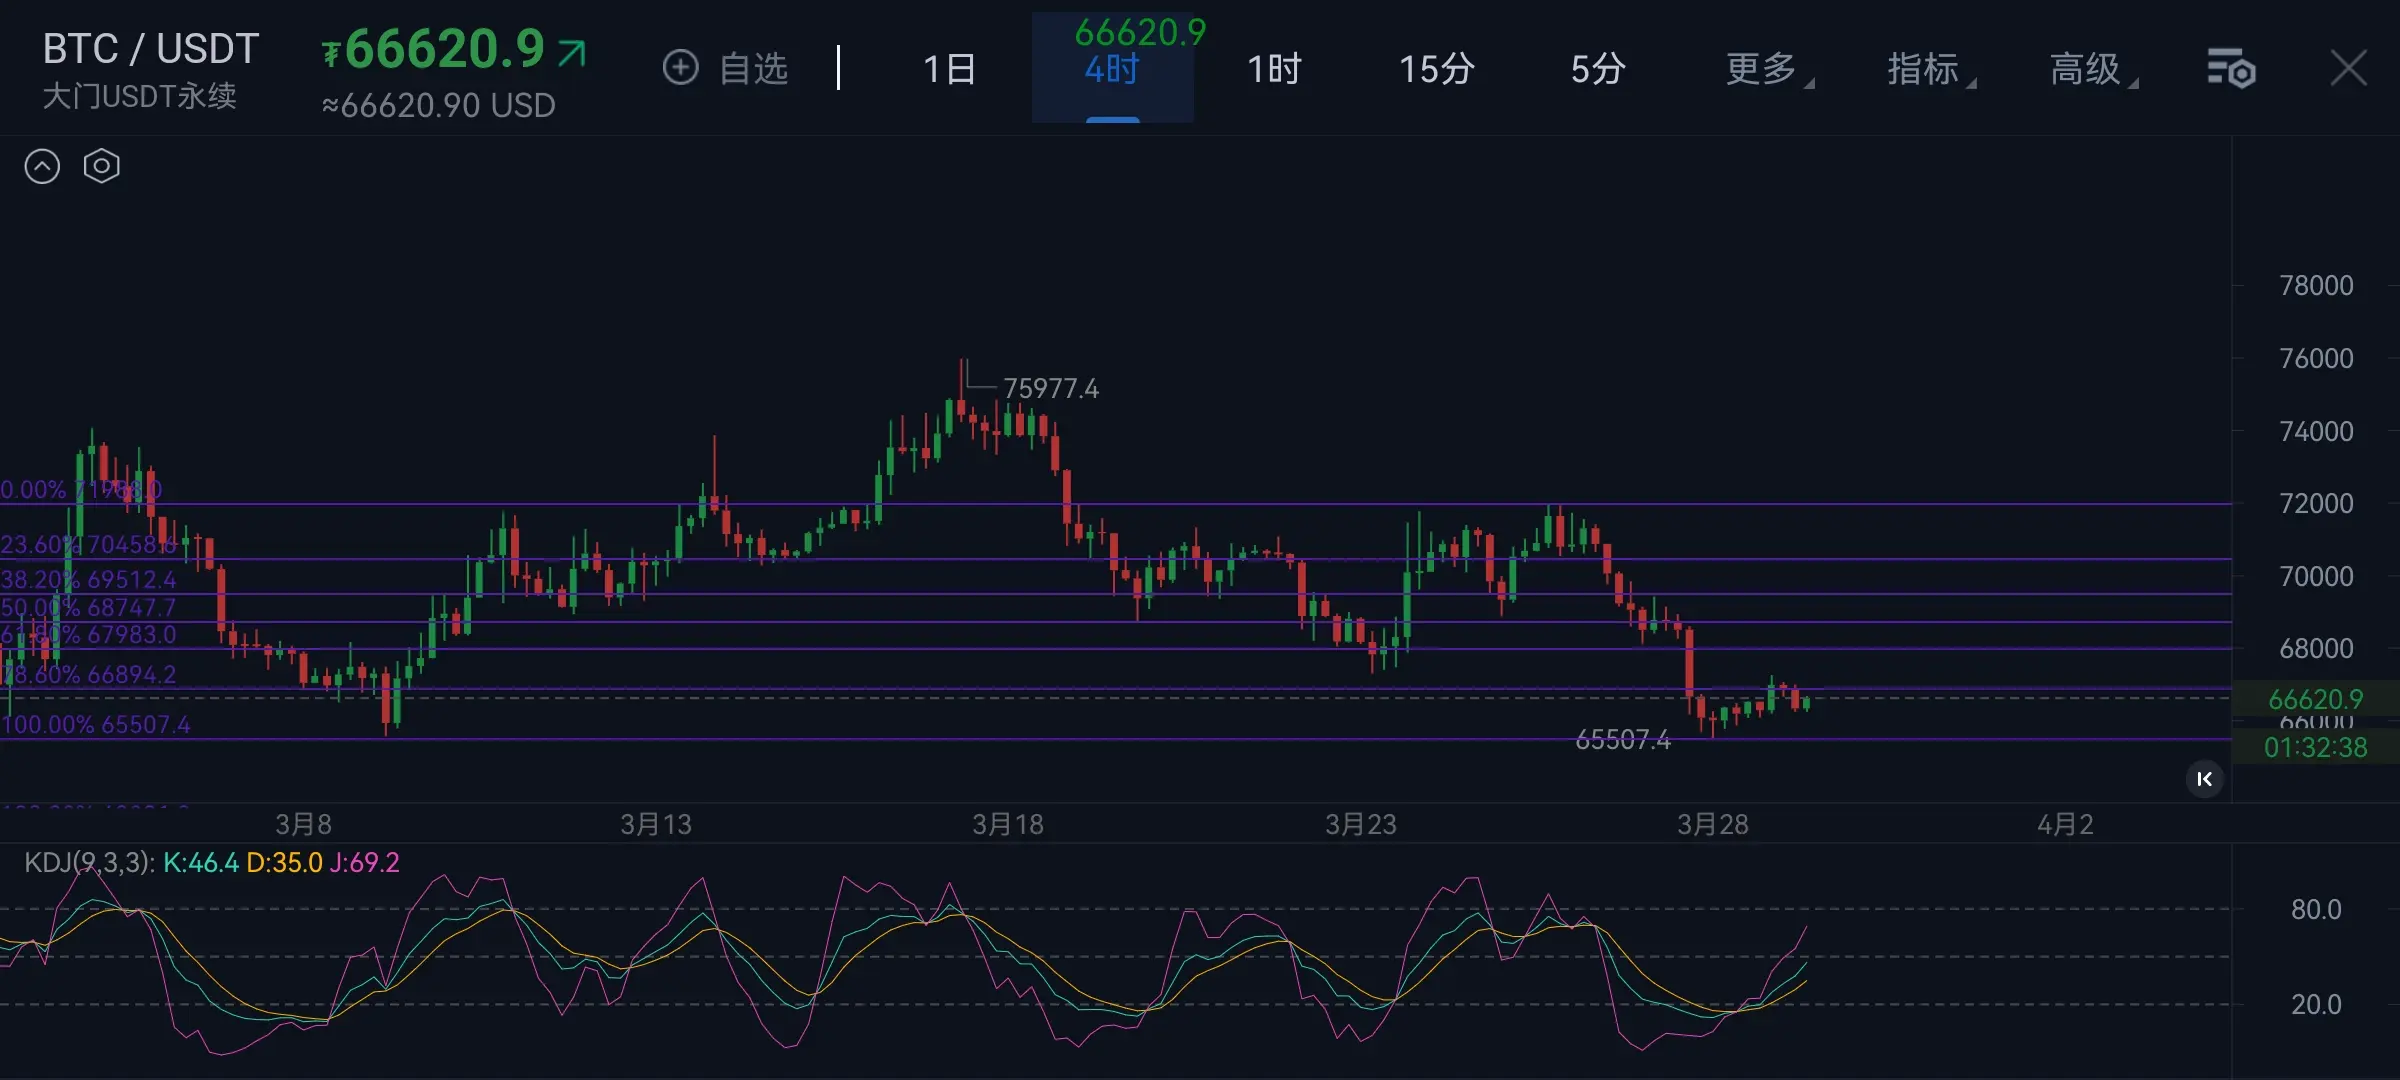
Task: Open the 指标 indicators dropdown
Action: 1924,69
